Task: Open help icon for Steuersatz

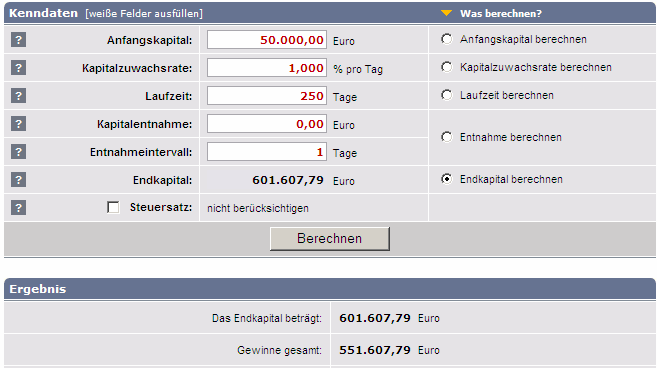Action: tap(18, 208)
